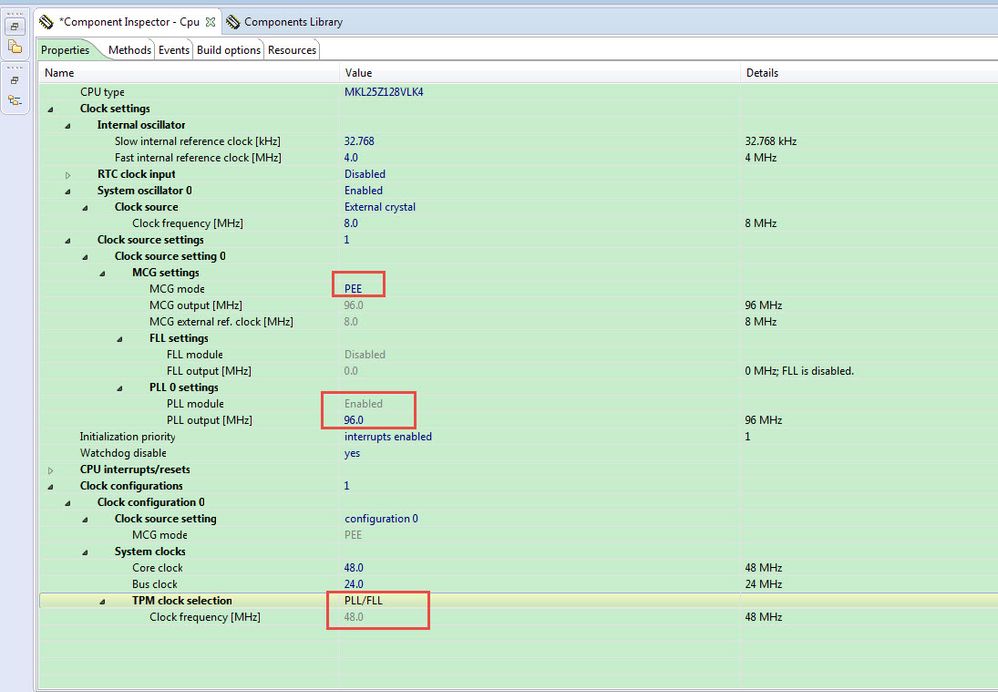The image size is (998, 692).
Task: Click the Name column header
Action: pyautogui.click(x=189, y=73)
